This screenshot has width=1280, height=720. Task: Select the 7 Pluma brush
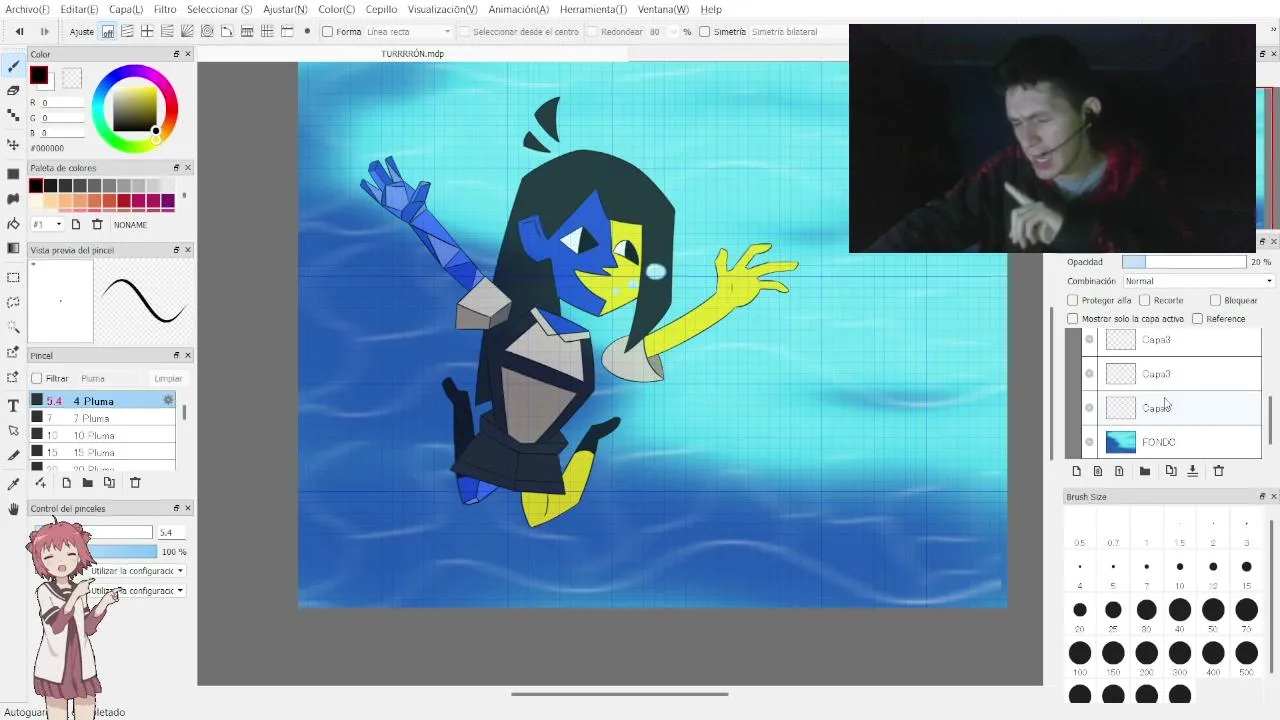[x=102, y=418]
